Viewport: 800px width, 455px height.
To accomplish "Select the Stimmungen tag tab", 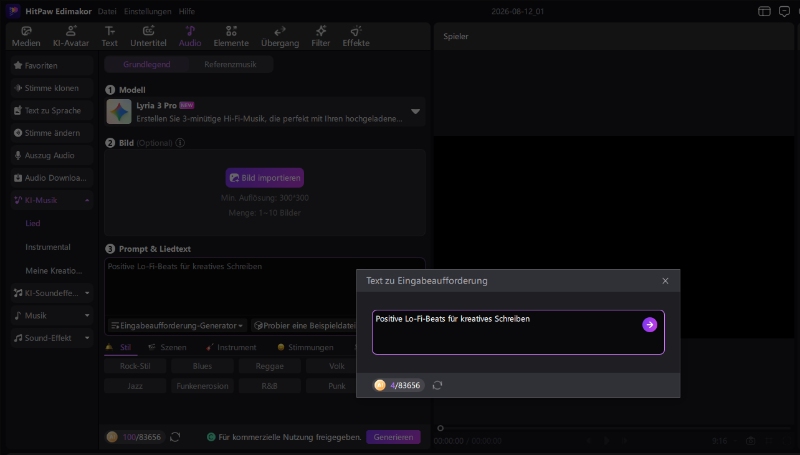I will click(x=306, y=347).
